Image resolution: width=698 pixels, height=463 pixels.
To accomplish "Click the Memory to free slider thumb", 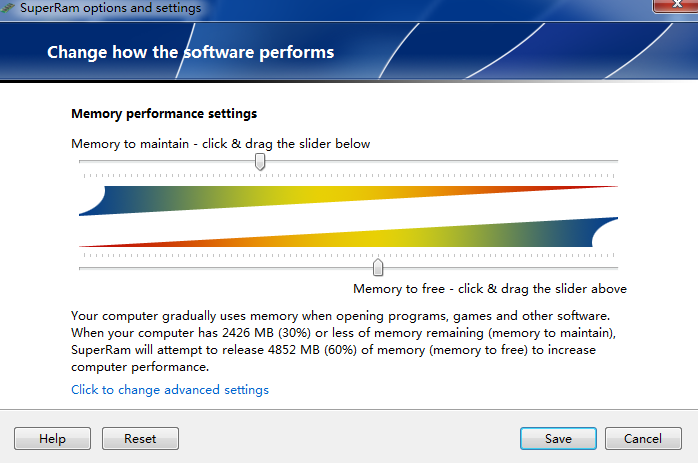I will click(x=378, y=267).
